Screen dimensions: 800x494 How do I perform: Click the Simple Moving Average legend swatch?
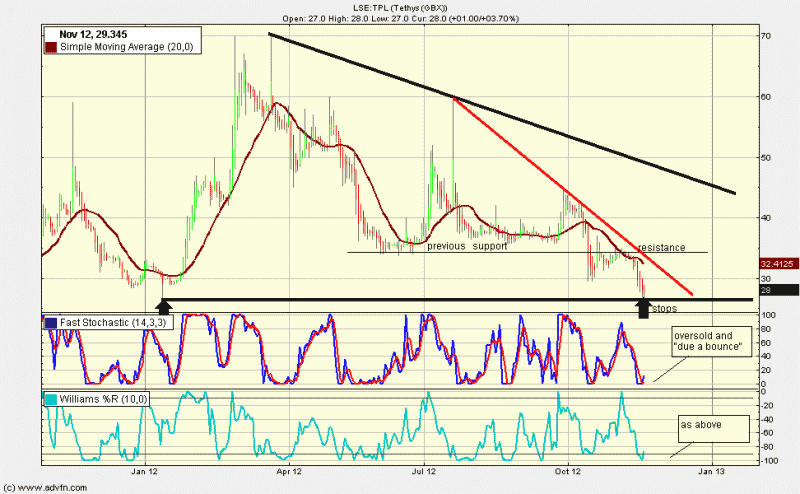(49, 46)
